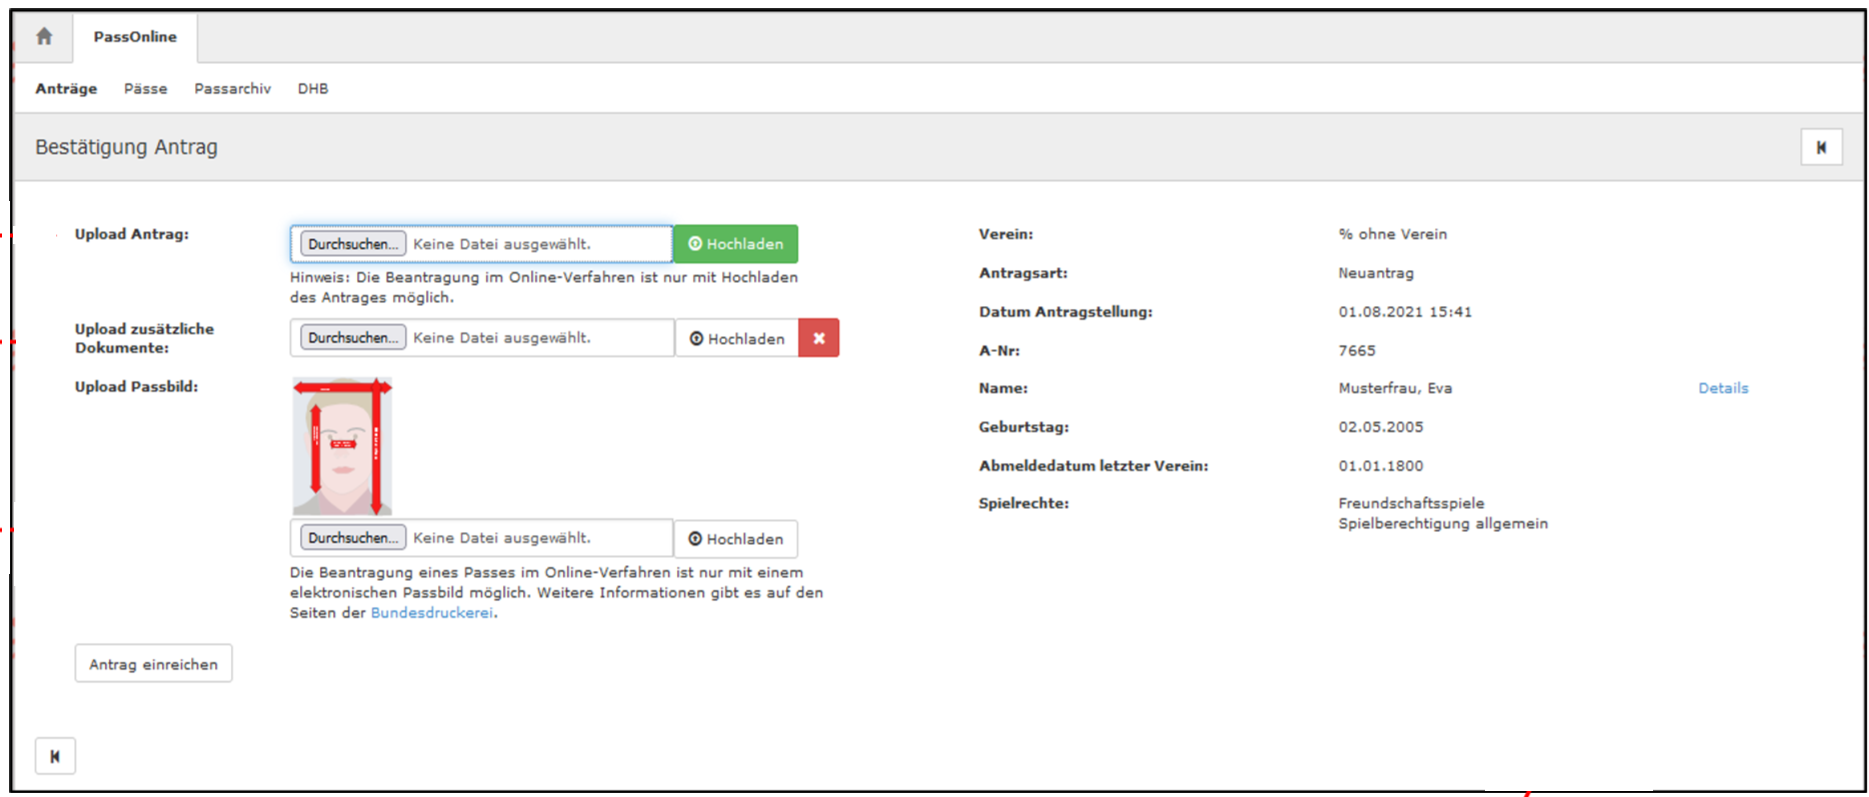Go to the Passarchiv menu item
Viewport: 1869px width, 797px height.
point(232,89)
